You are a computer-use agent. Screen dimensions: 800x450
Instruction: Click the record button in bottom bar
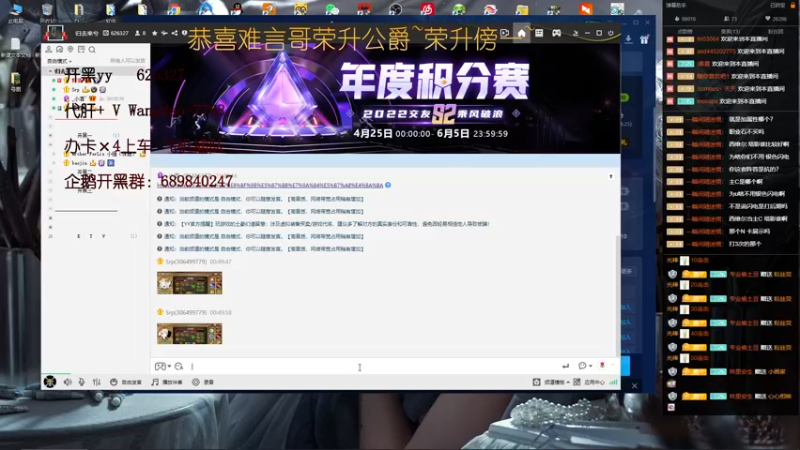pos(203,382)
